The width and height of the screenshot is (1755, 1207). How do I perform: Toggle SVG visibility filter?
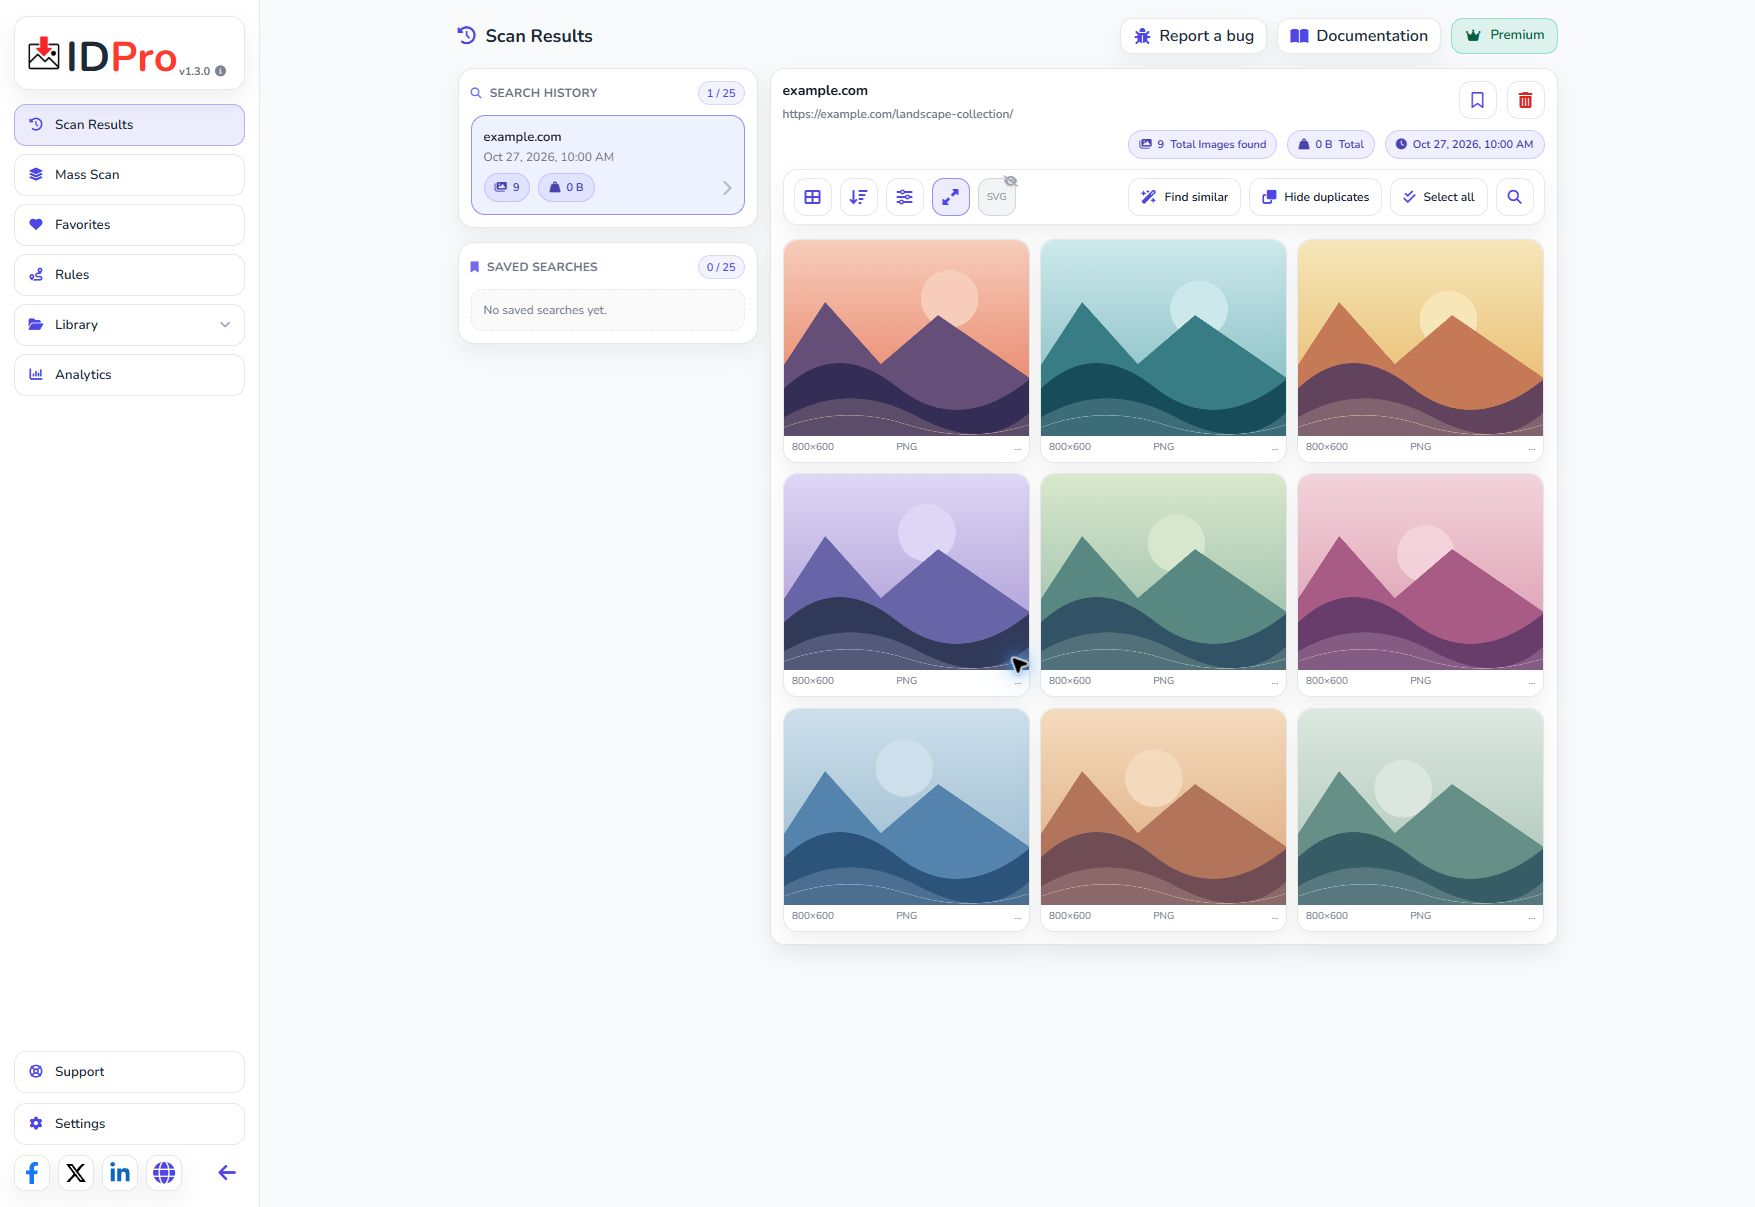pyautogui.click(x=997, y=197)
